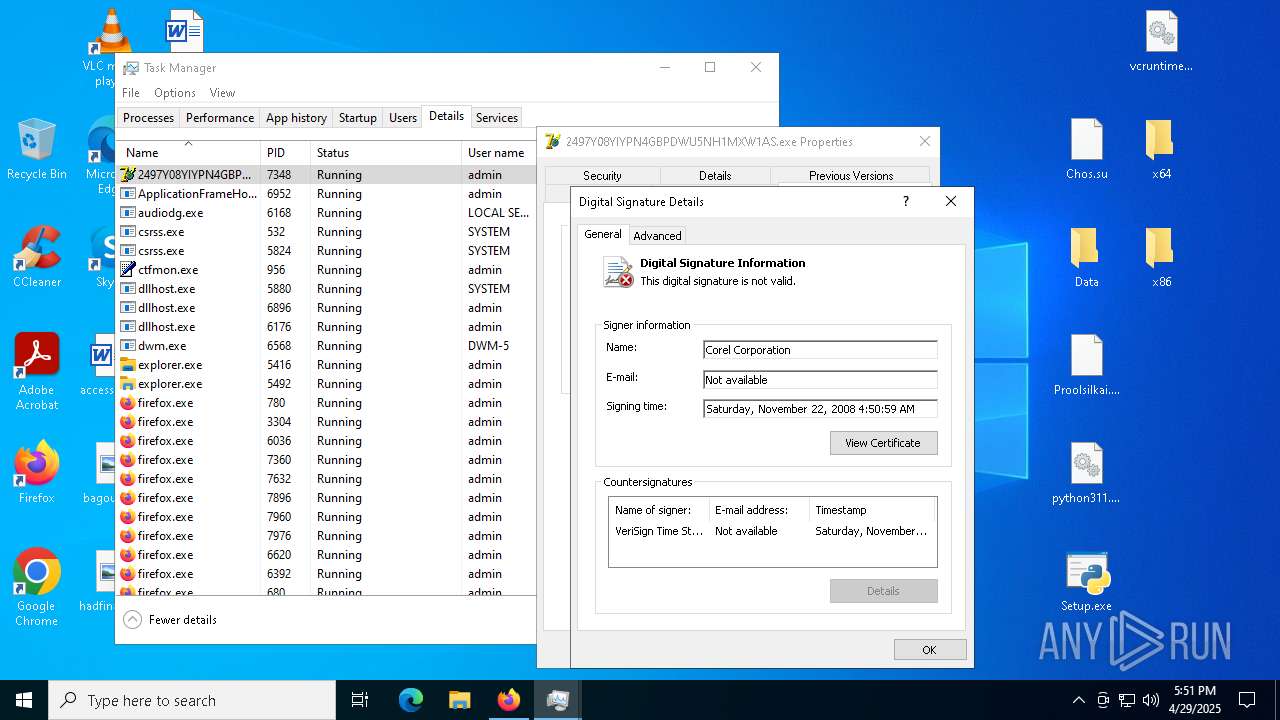Open Task Manager View menu
Viewport: 1280px width, 720px height.
[x=222, y=93]
